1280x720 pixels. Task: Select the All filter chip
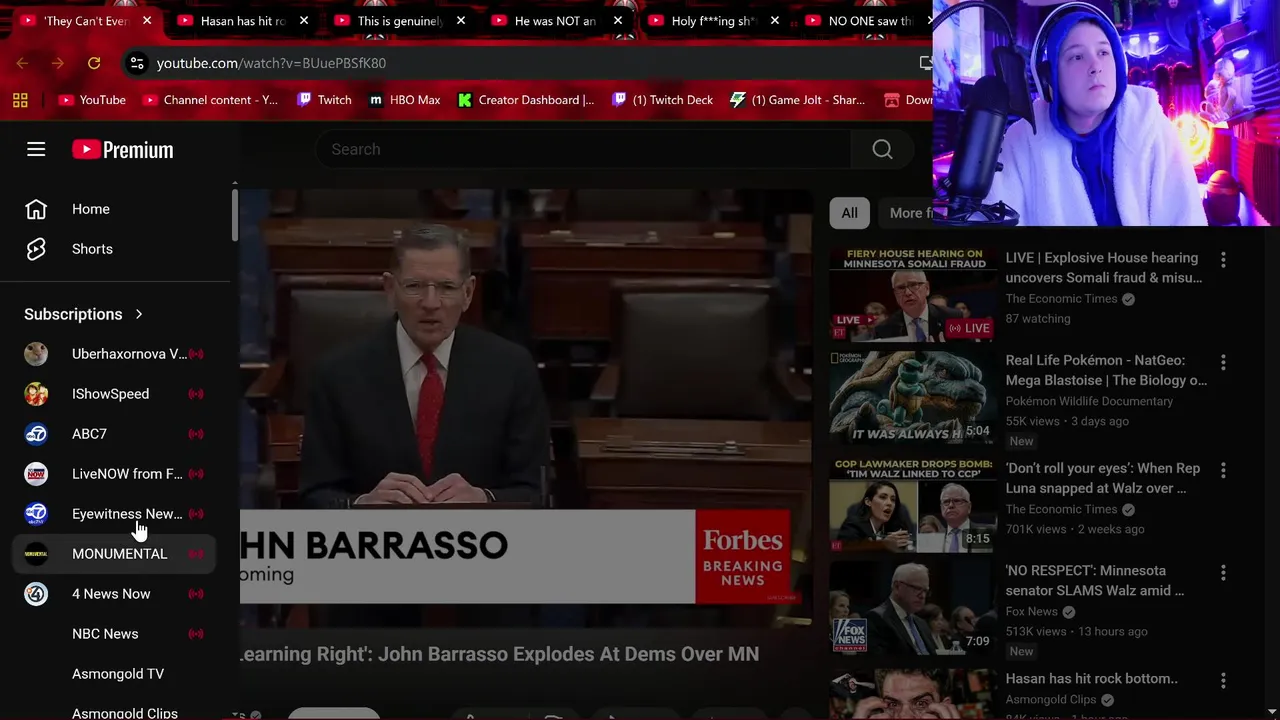click(849, 213)
